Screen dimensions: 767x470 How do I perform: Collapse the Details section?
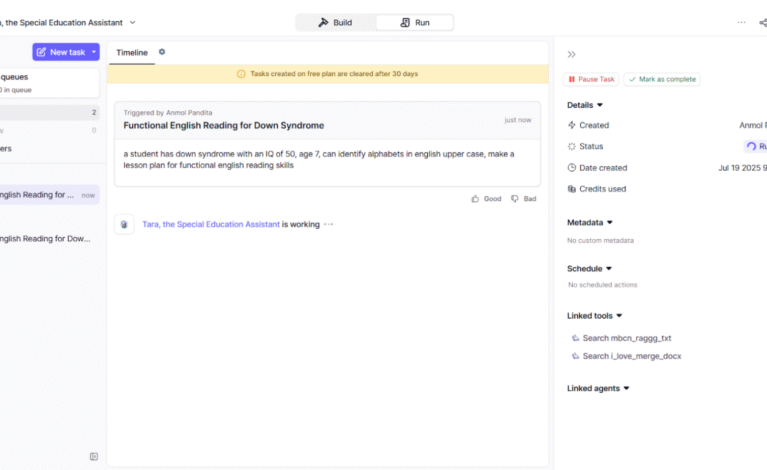tap(600, 105)
